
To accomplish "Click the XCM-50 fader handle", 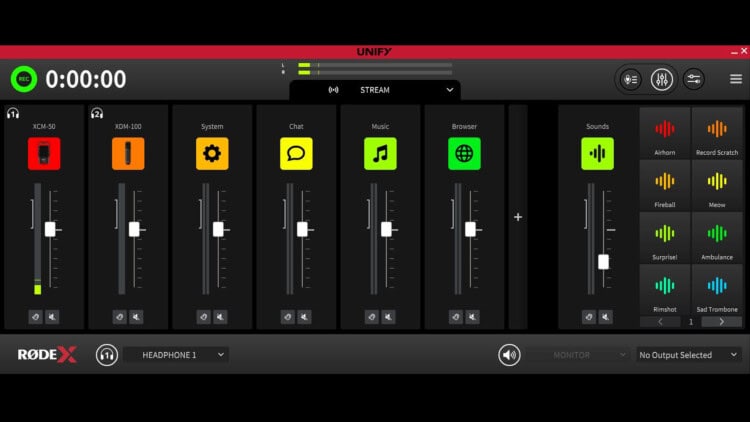I will point(50,229).
